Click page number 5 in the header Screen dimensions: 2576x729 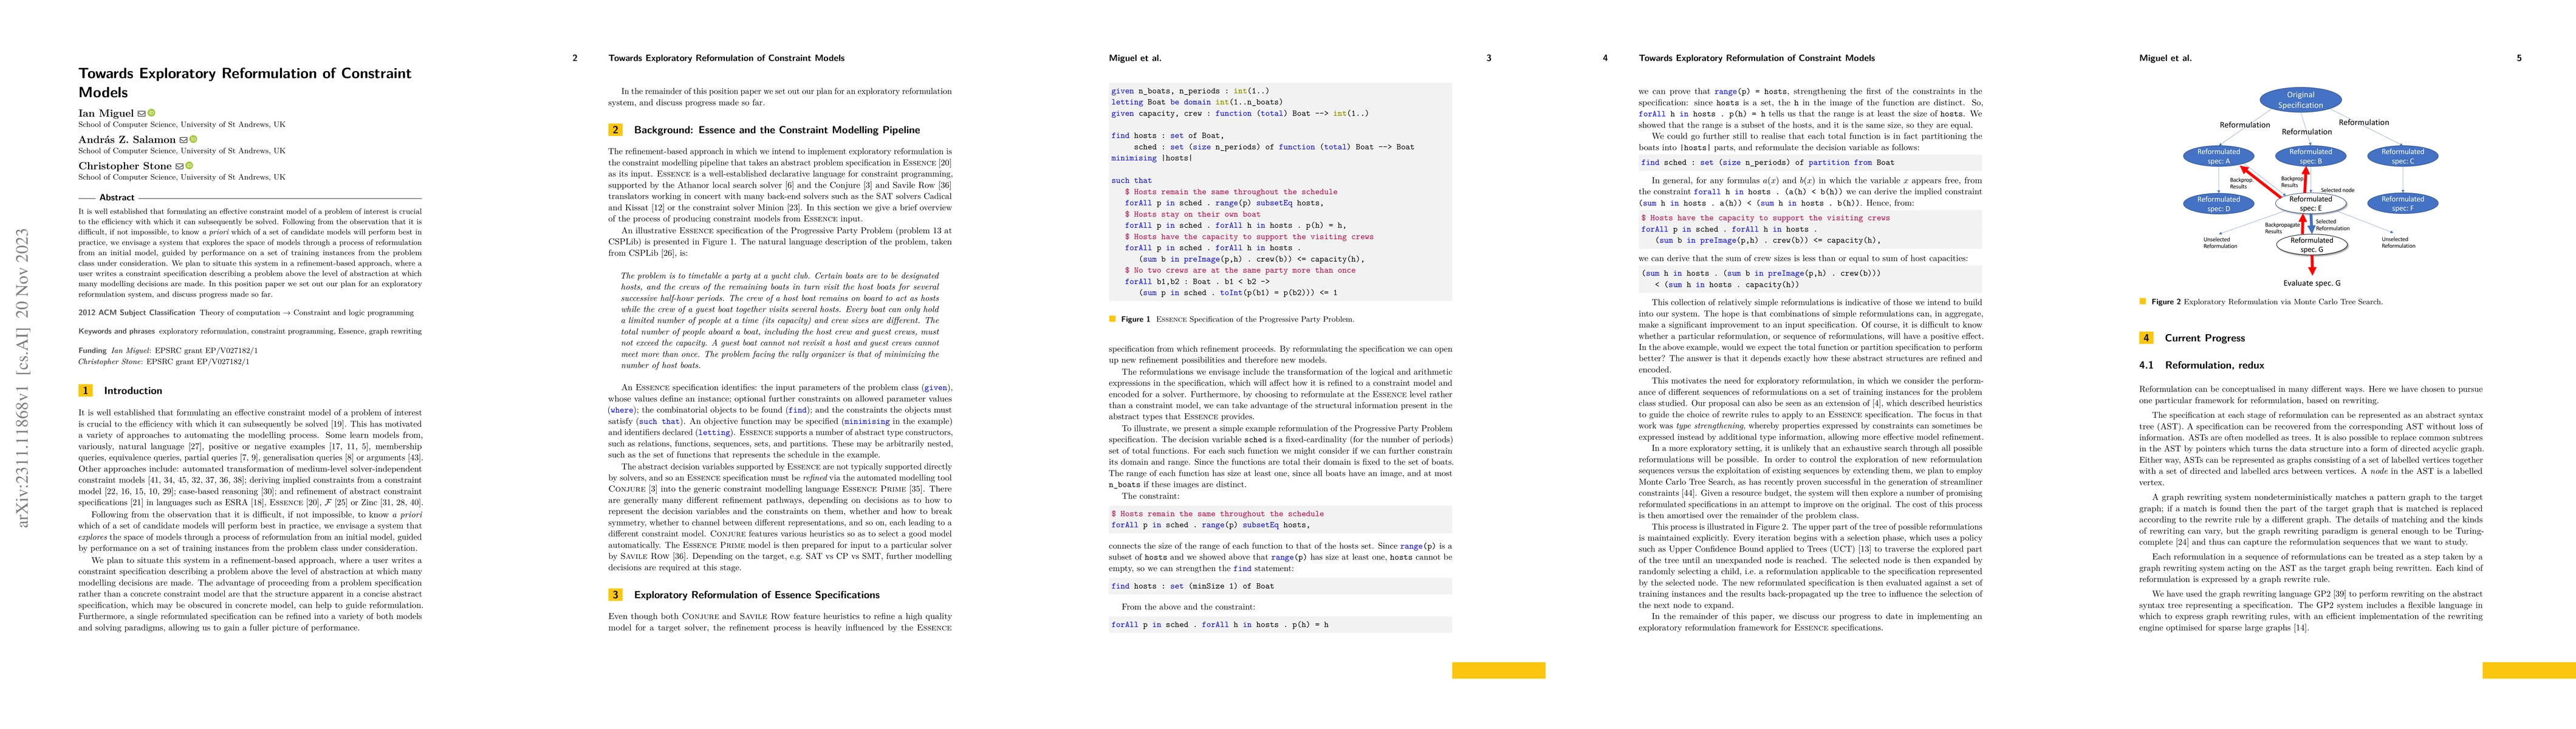point(2519,58)
